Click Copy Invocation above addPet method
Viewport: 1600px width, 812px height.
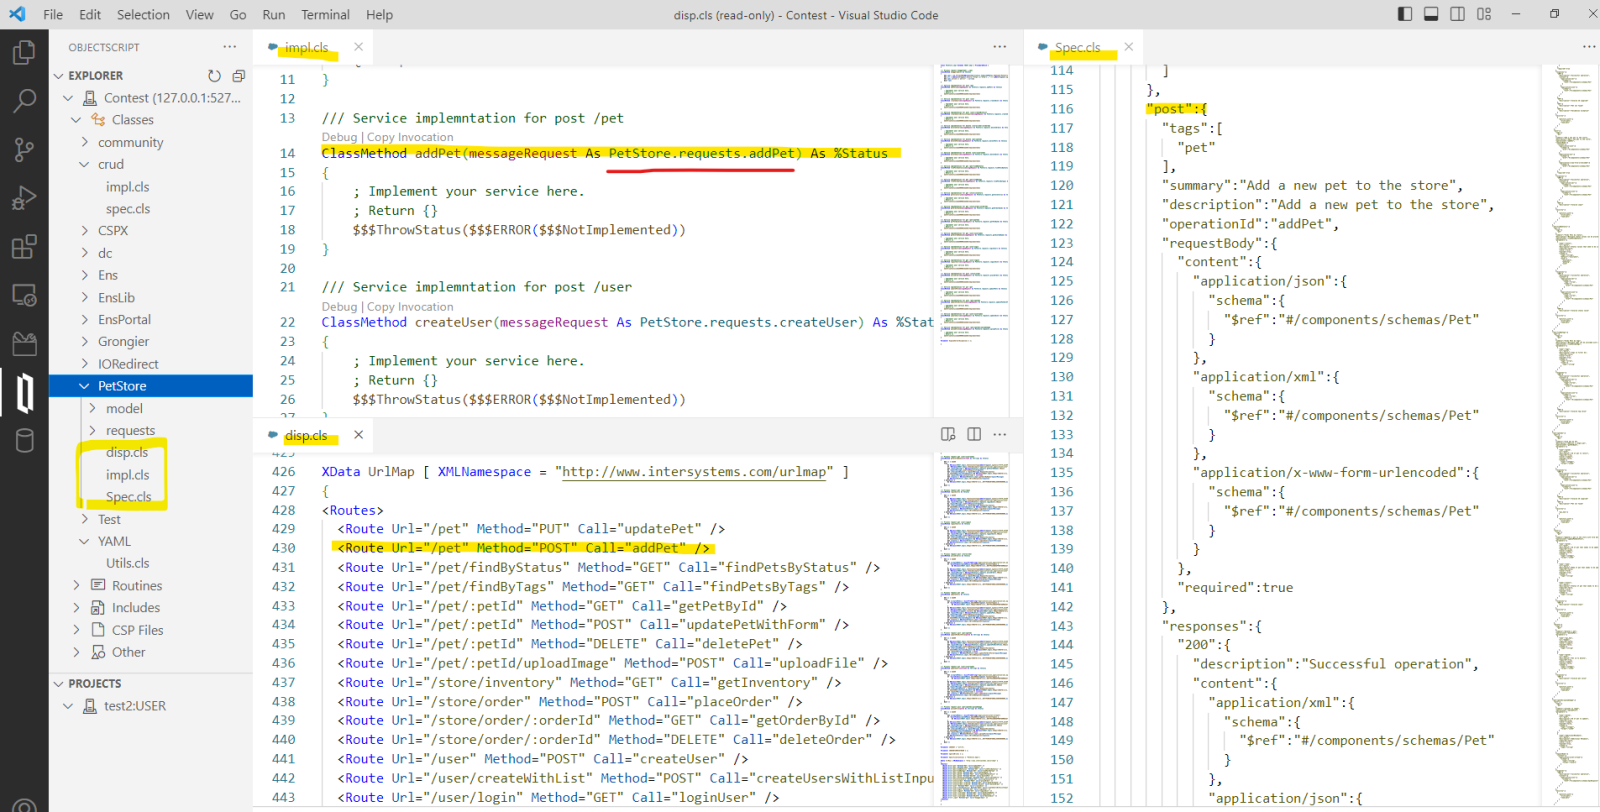pos(410,137)
